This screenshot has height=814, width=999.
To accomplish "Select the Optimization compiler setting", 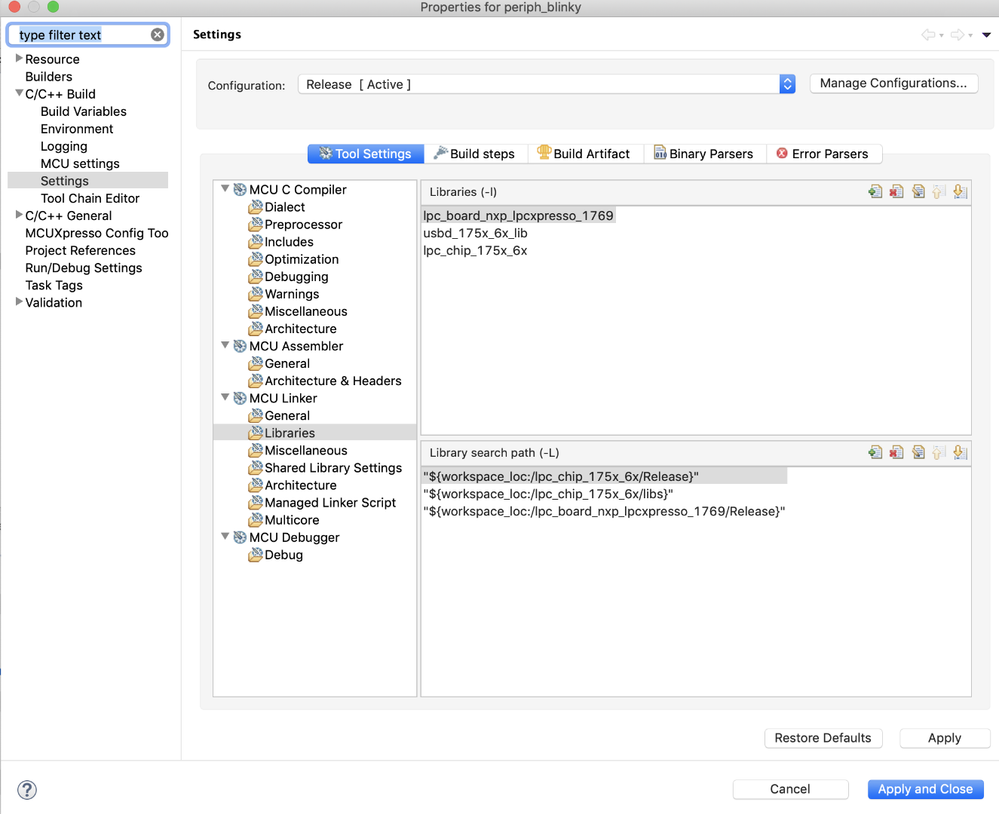I will (301, 259).
